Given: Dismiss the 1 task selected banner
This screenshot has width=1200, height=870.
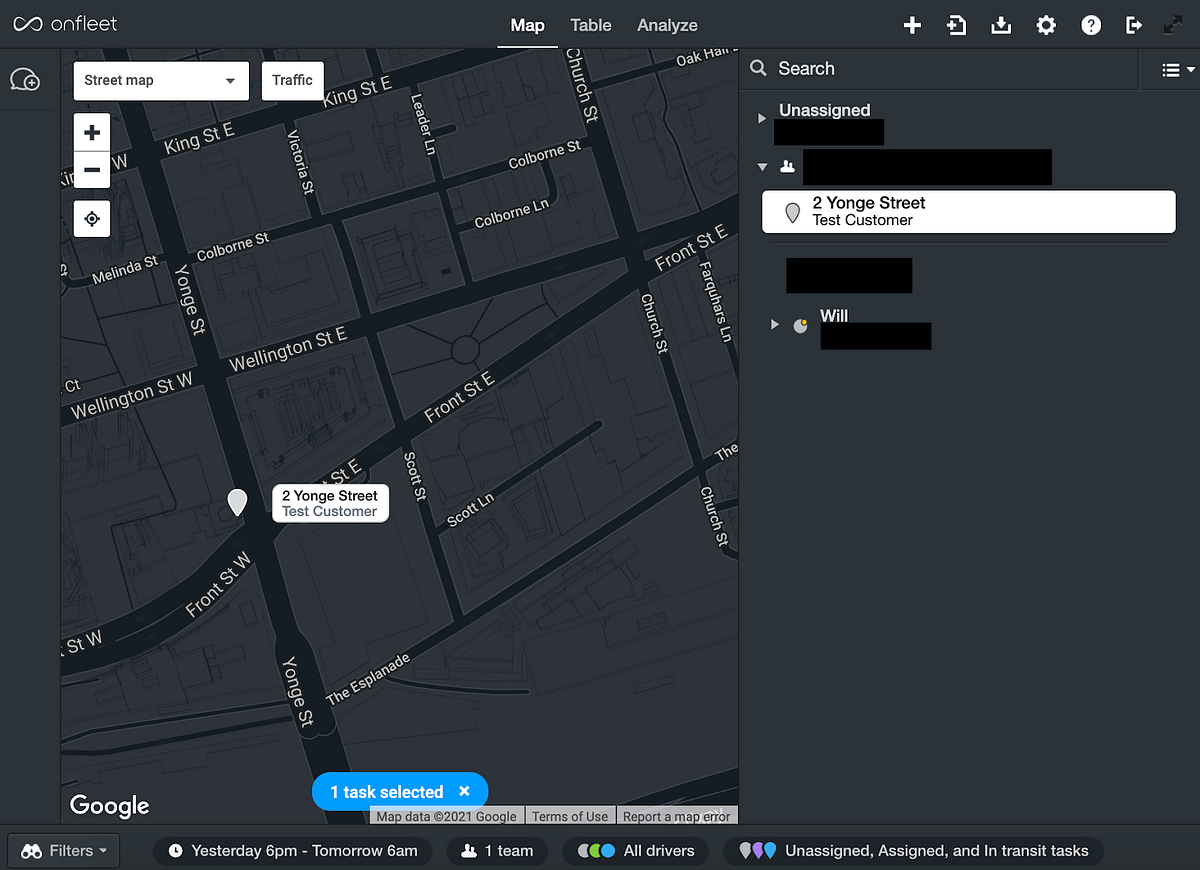Looking at the screenshot, I should (x=464, y=790).
